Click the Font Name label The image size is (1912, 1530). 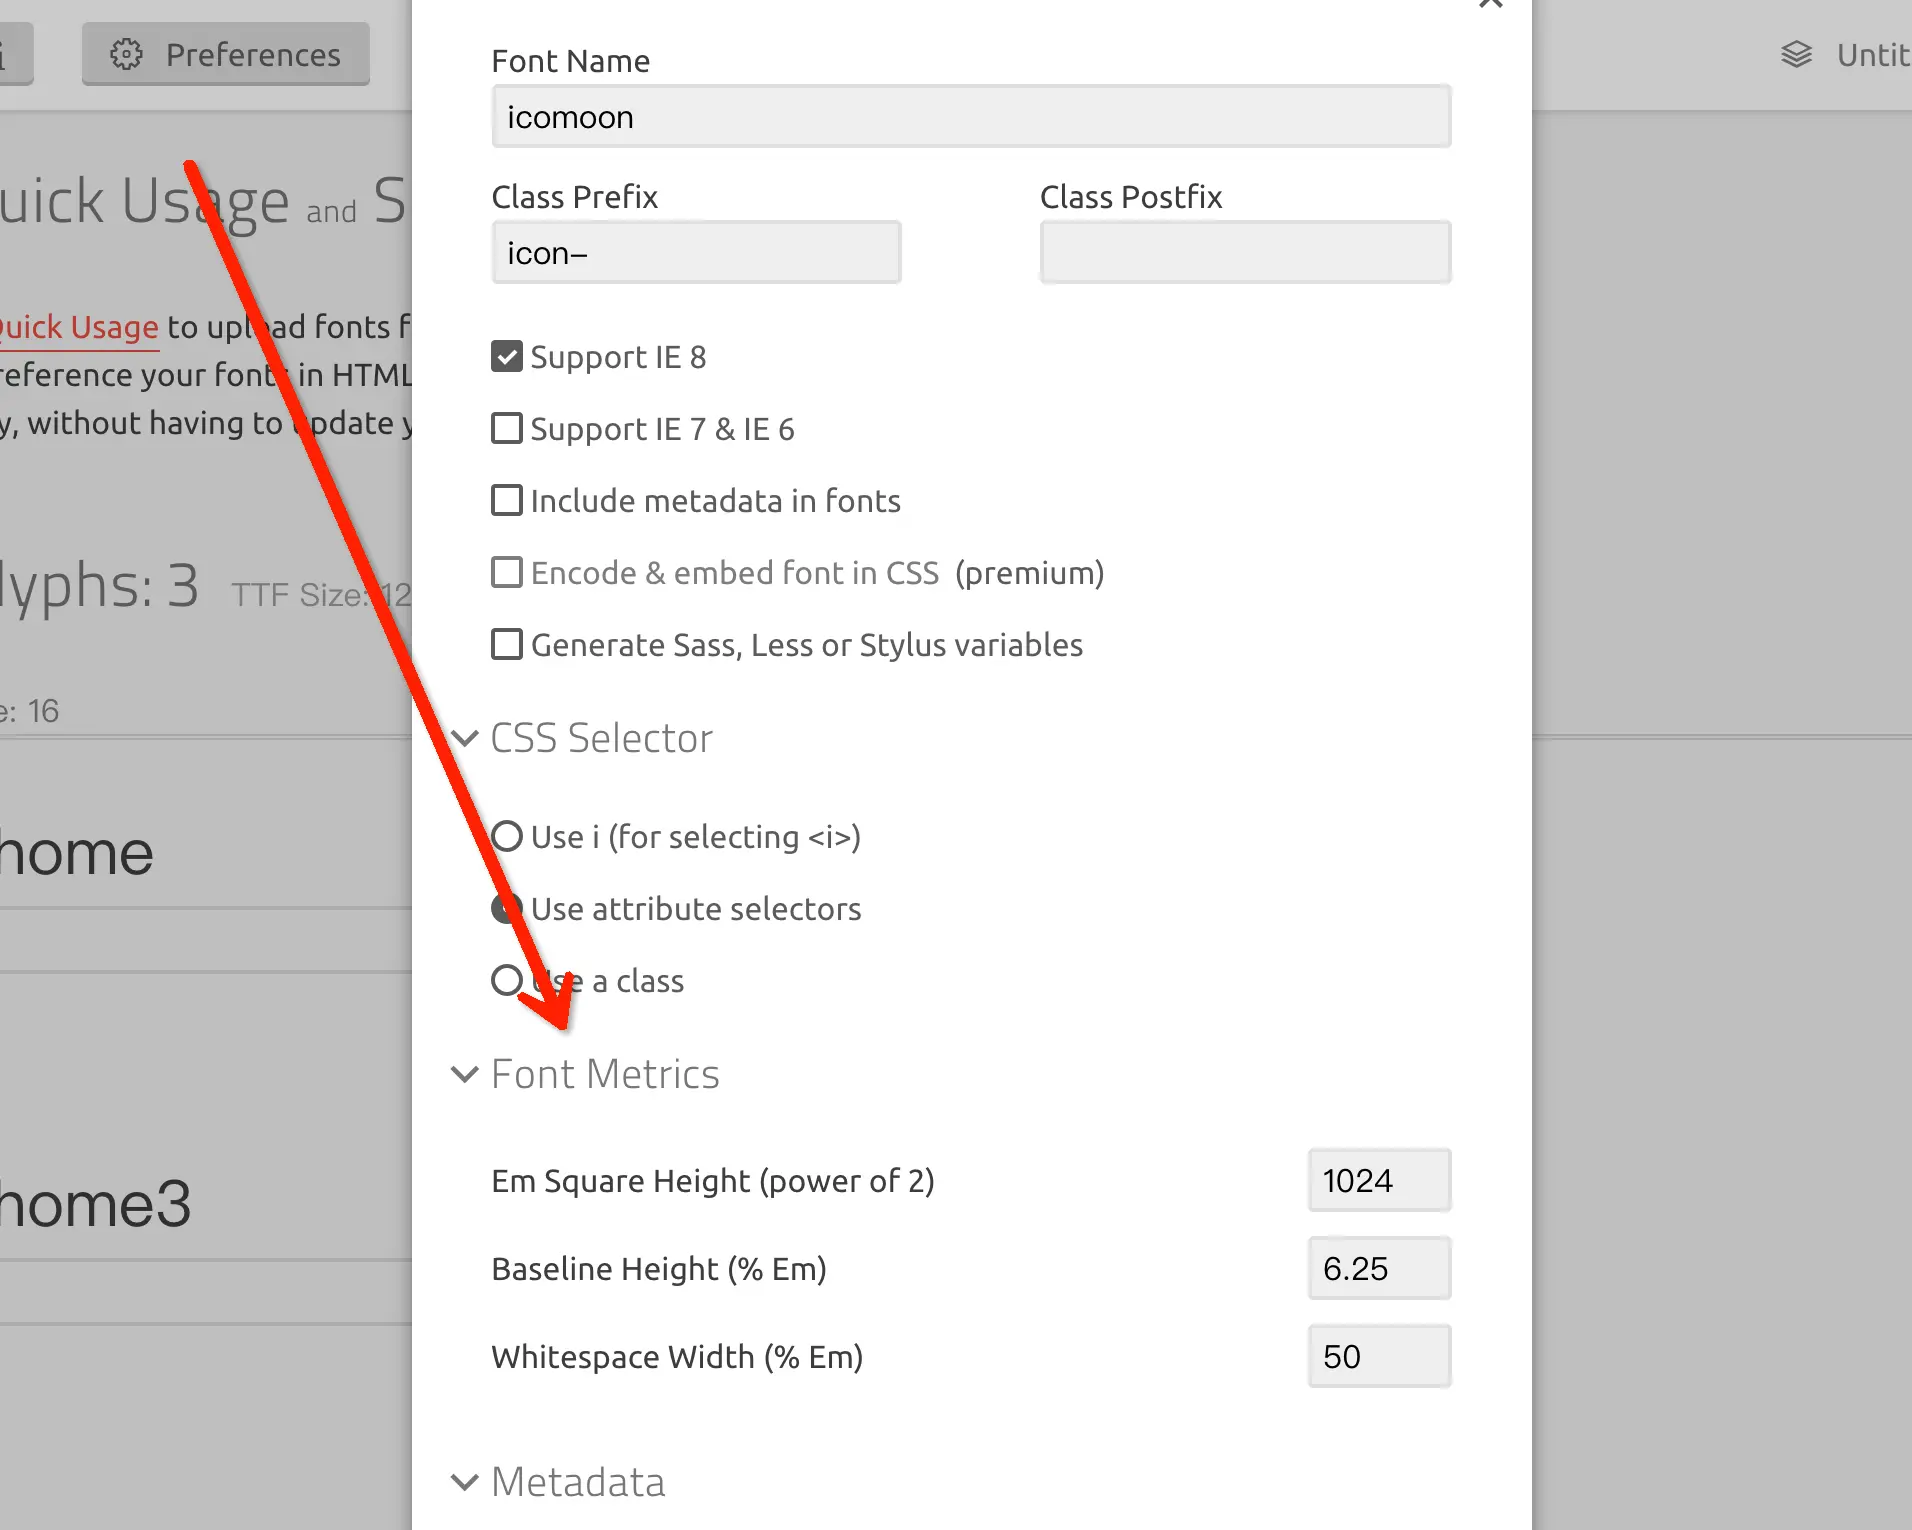pyautogui.click(x=571, y=61)
